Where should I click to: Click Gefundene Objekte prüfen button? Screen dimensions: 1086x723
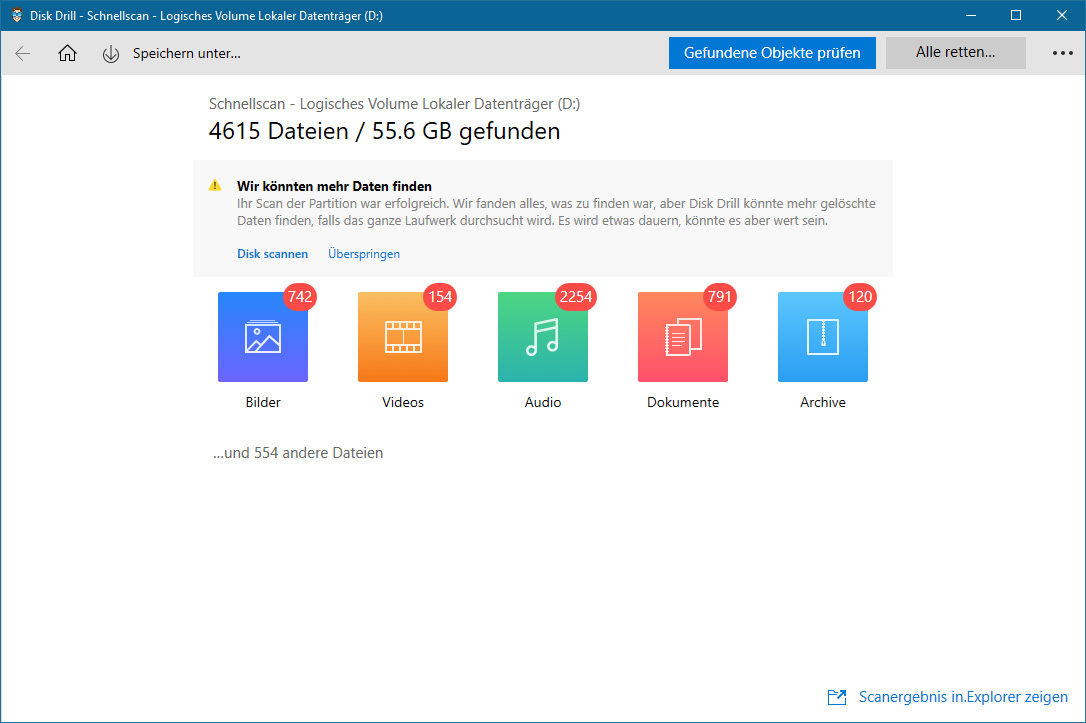click(772, 53)
